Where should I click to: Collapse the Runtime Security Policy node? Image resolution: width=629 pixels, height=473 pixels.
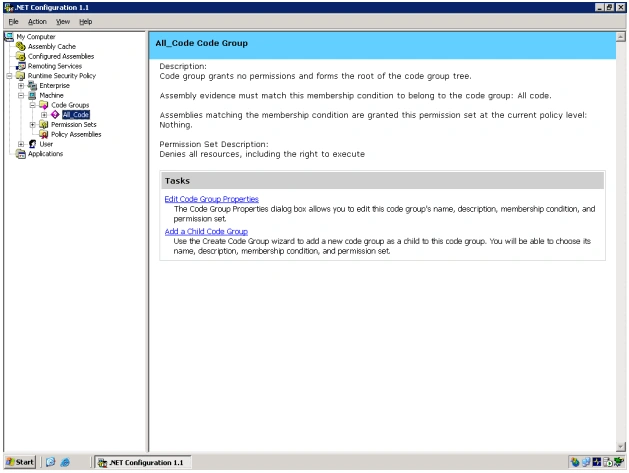tap(10, 76)
